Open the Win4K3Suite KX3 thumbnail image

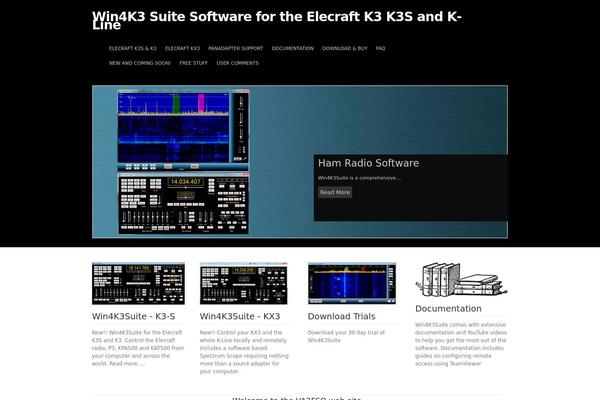coord(243,283)
